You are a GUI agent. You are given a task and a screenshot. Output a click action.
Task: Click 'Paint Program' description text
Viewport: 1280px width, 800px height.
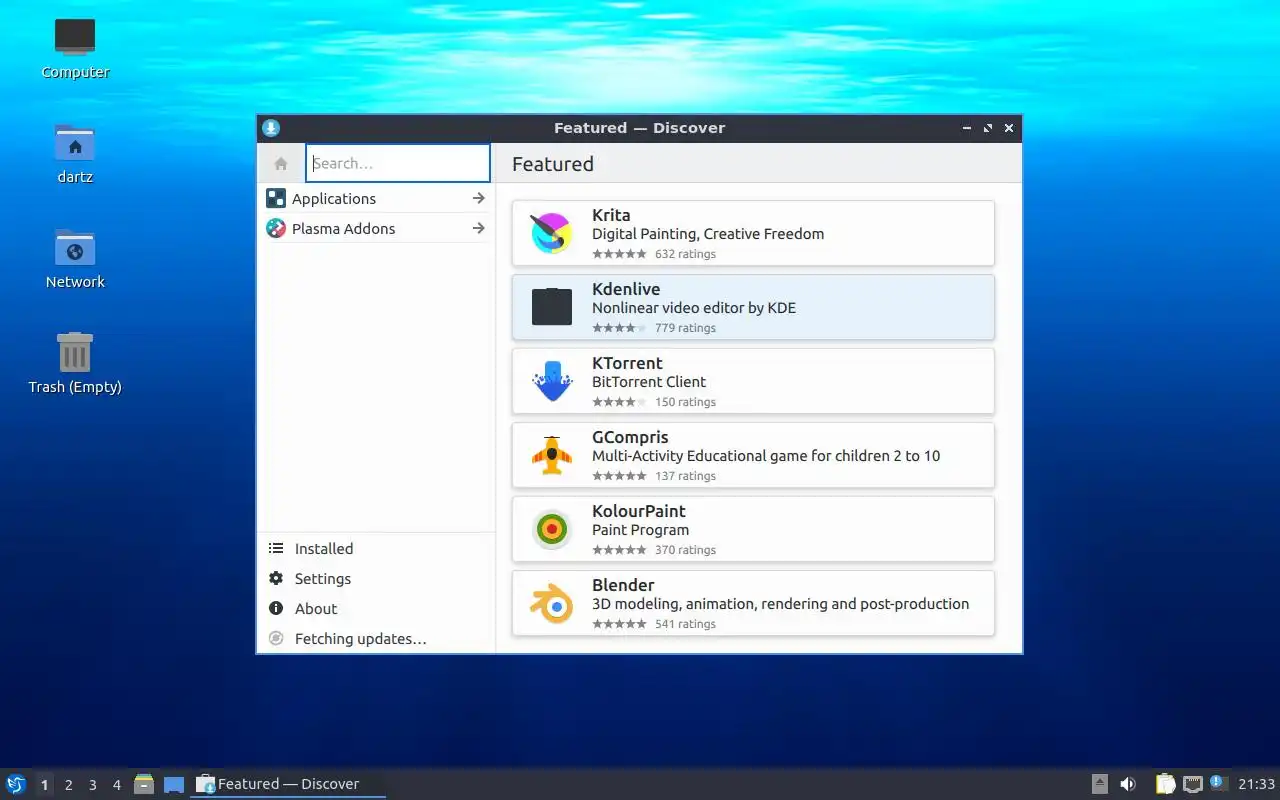(x=640, y=530)
